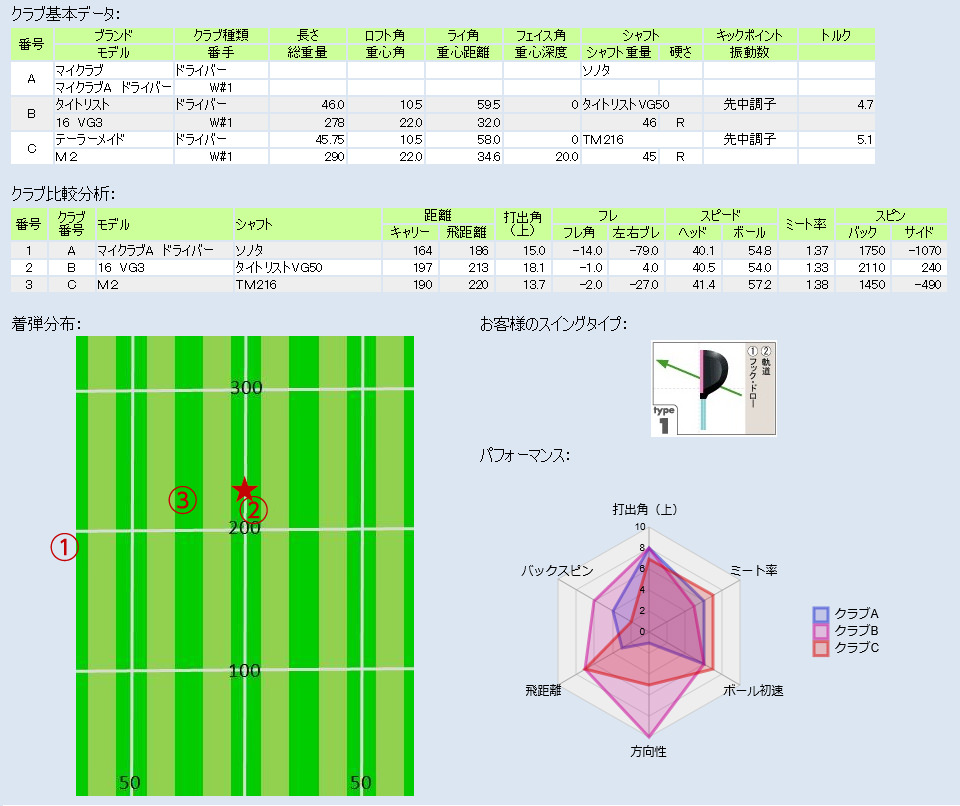Click the 飛距離 column header in comparison table
Screen dimensions: 960x806
click(x=467, y=232)
